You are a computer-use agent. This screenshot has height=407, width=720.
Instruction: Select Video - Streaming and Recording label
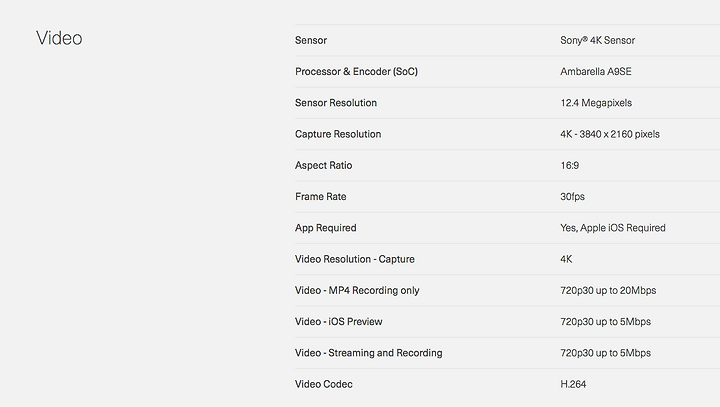click(x=369, y=353)
